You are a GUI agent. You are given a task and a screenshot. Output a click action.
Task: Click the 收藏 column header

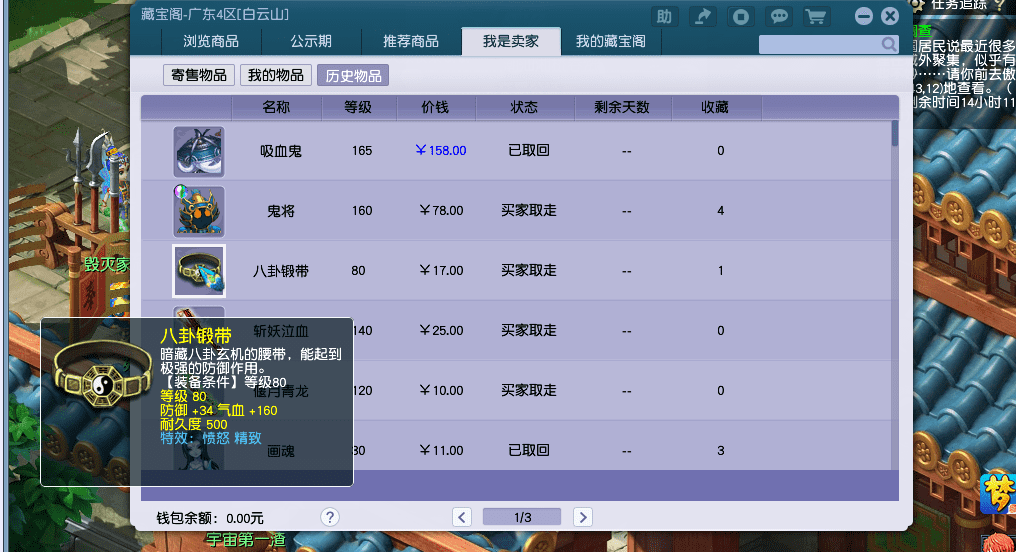(715, 108)
